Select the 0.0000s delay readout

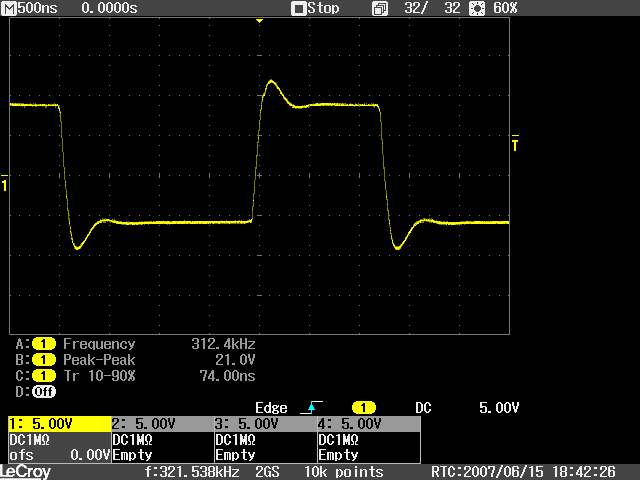(109, 8)
